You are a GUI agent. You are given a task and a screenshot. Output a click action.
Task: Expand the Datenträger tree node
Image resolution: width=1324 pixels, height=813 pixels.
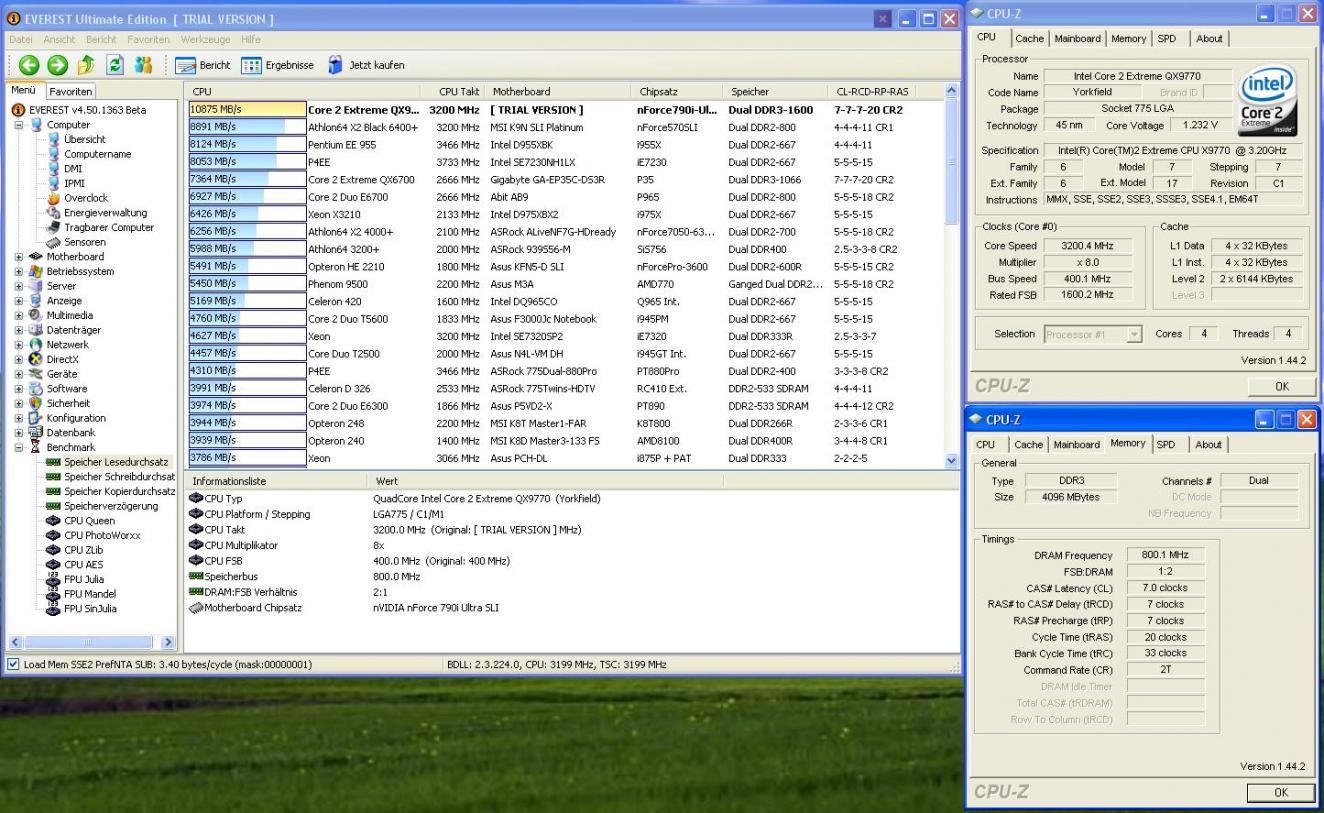[x=19, y=330]
